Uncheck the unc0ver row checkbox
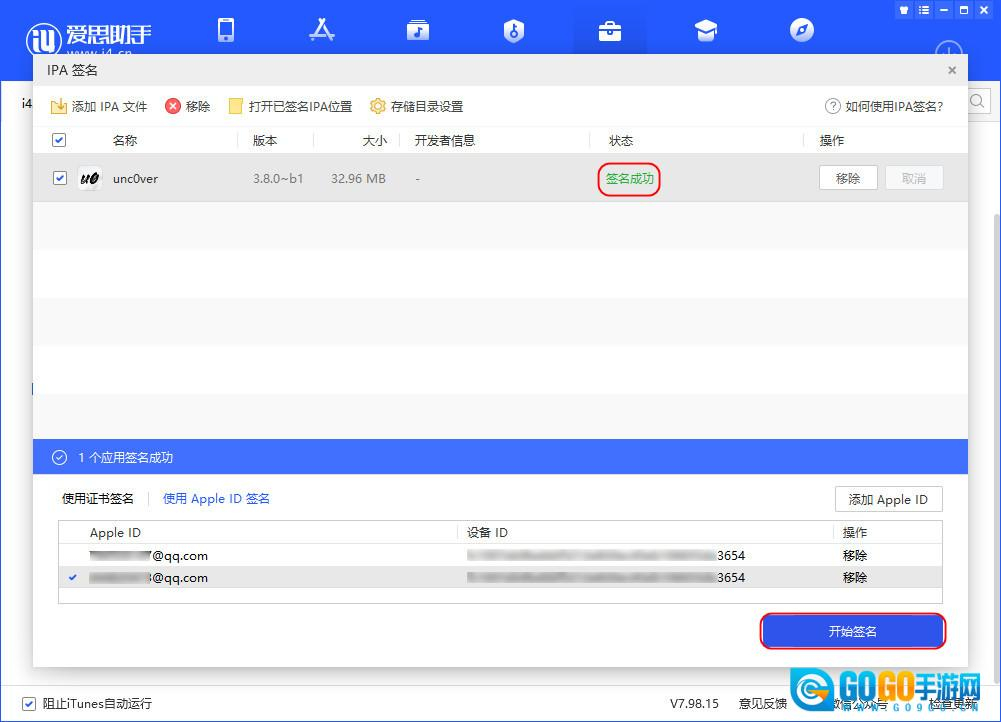Viewport: 1001px width, 722px height. tap(59, 178)
